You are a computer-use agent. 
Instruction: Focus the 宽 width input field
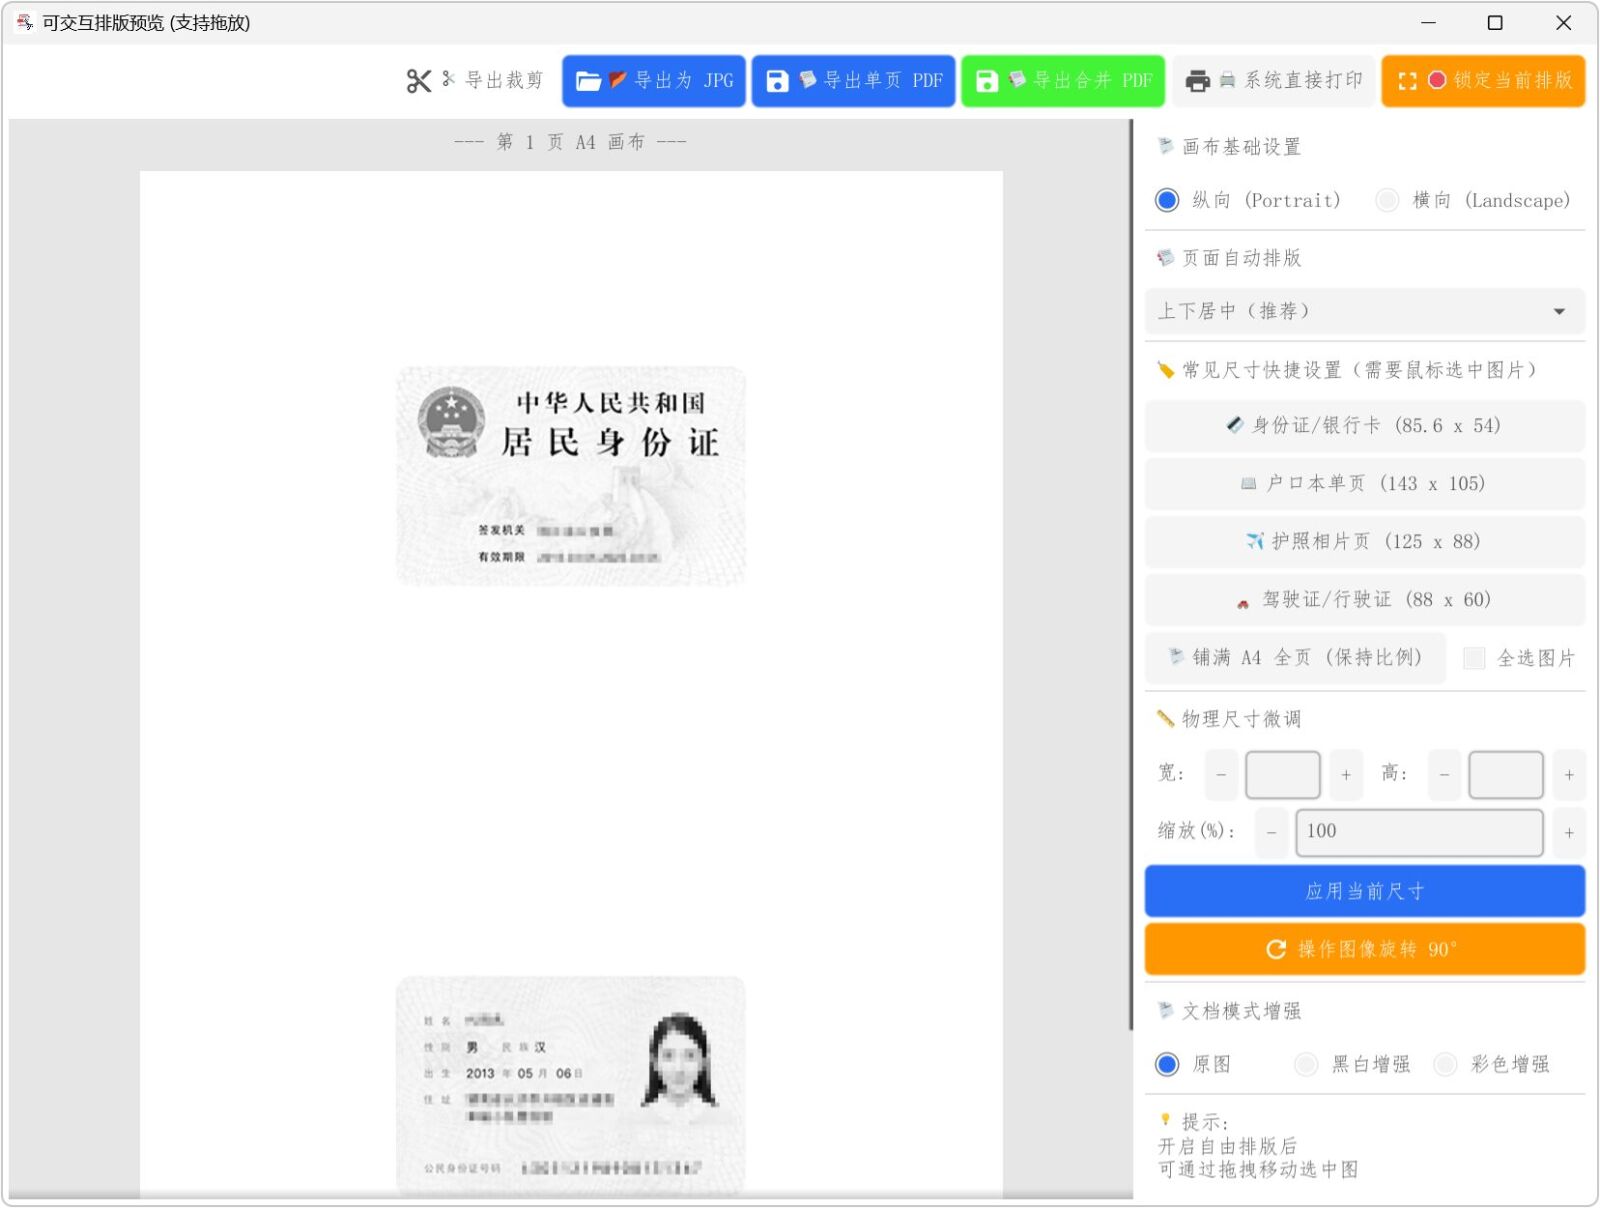1283,775
